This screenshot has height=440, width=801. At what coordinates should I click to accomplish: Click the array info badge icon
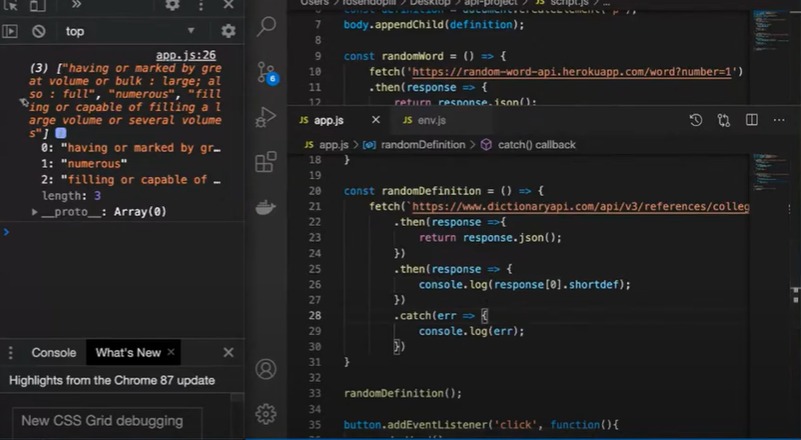[x=61, y=133]
